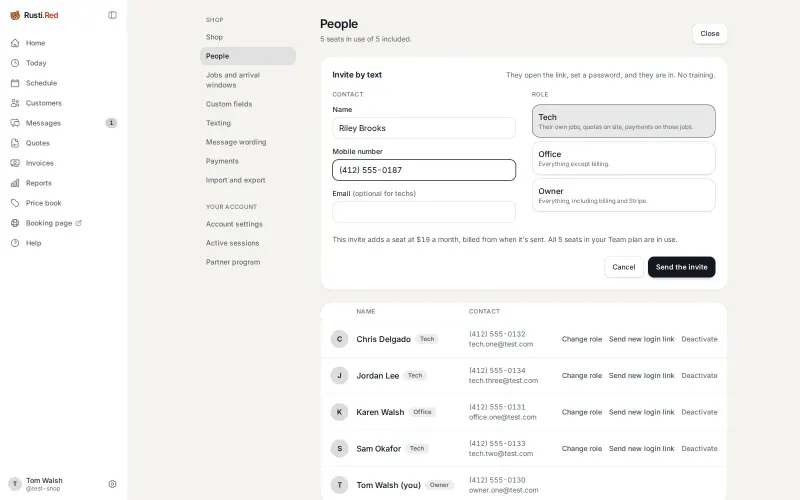Open Message wording settings
800x500 pixels.
[x=247, y=142]
